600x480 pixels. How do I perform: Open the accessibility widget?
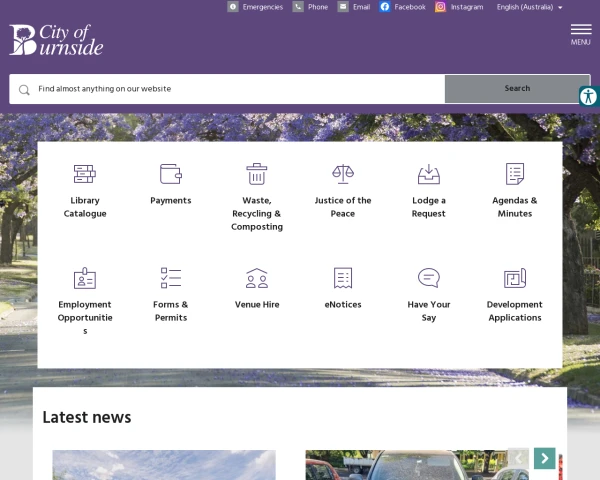point(588,96)
